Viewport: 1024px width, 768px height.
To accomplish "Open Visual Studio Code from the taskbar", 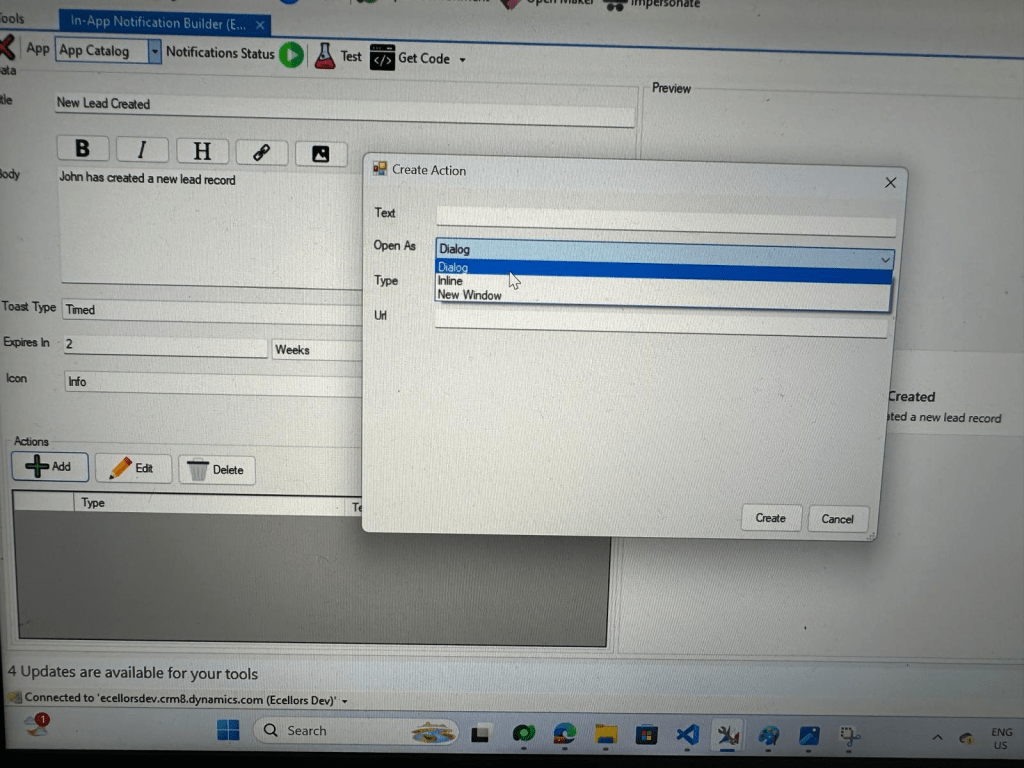I will 687,734.
